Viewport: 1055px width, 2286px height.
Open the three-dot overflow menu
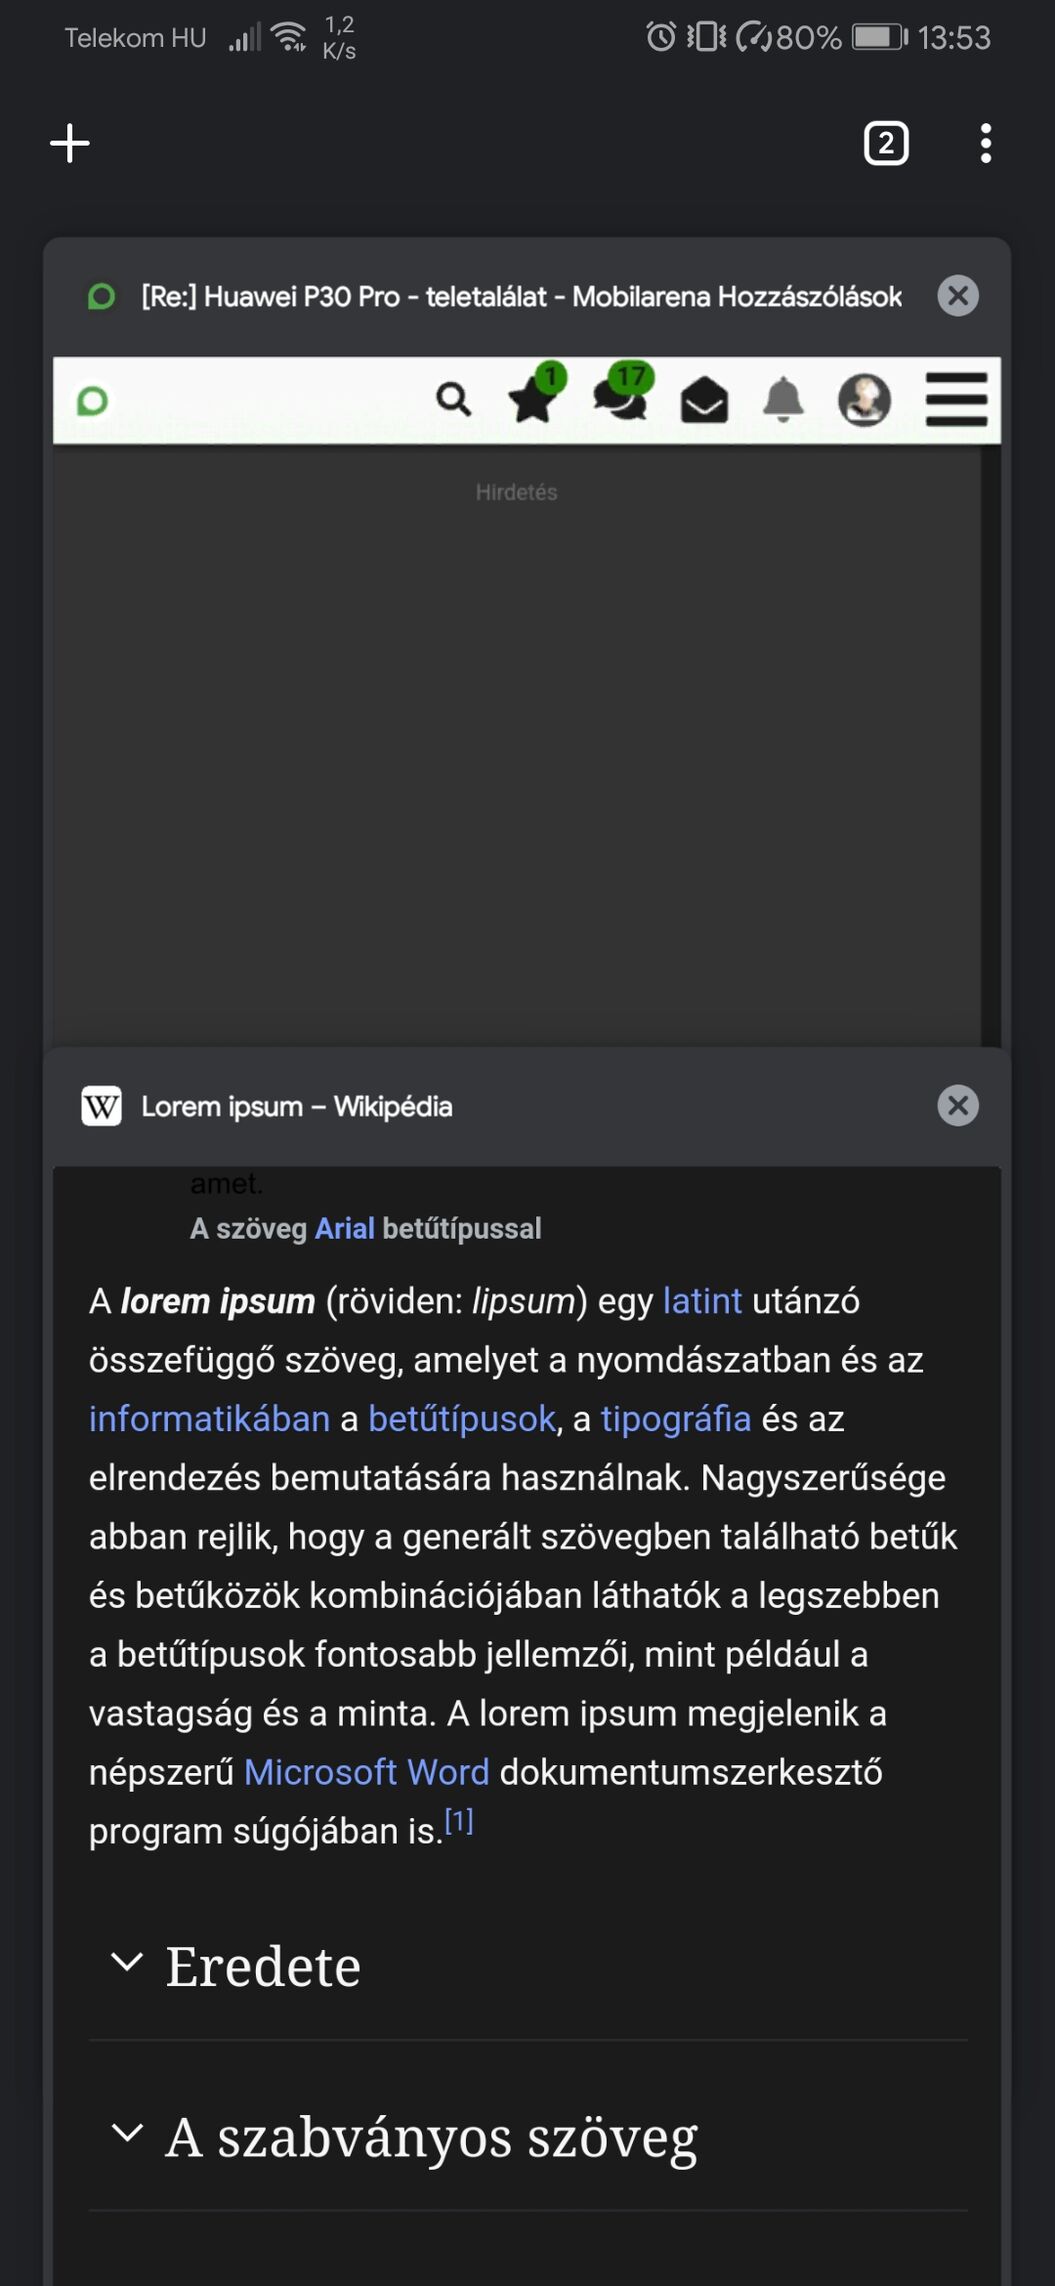986,143
